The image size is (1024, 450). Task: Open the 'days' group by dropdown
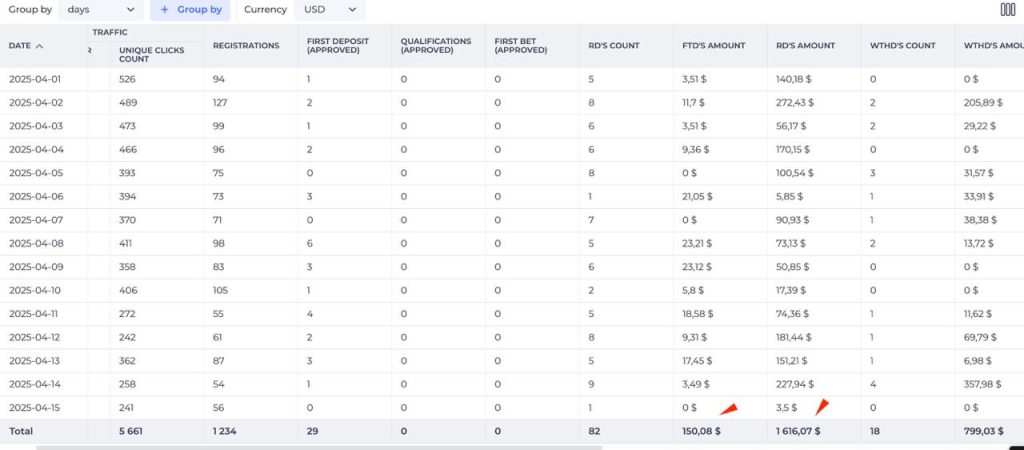point(101,10)
